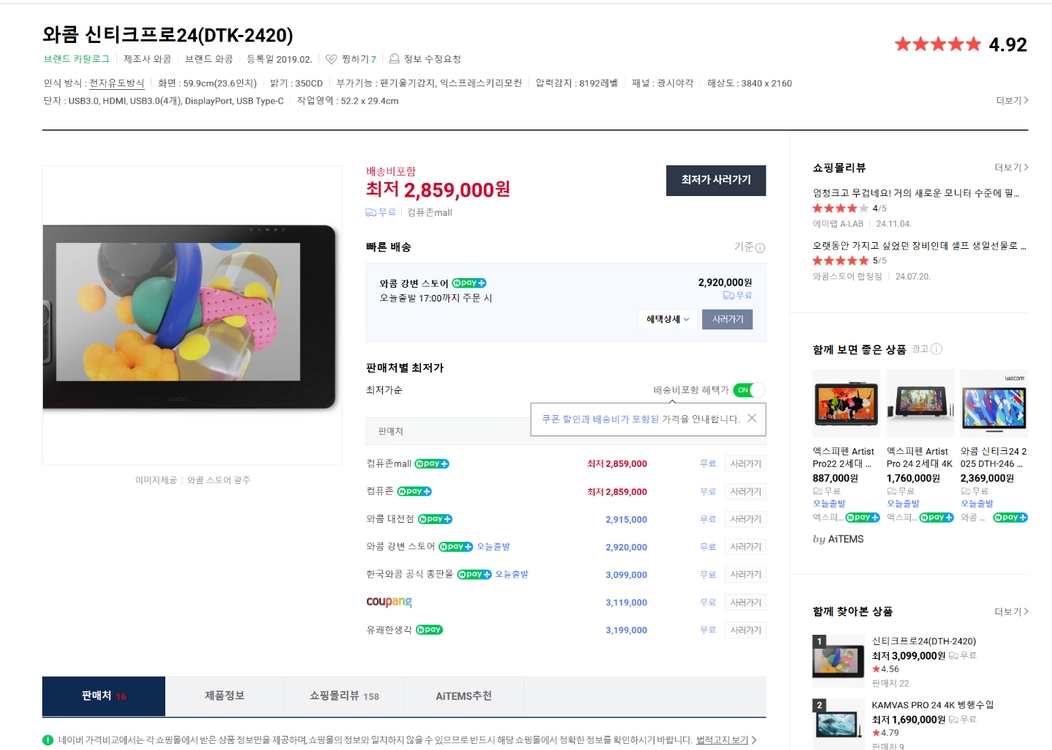This screenshot has height=750, width=1052.
Task: Open the 브랜드 카탈로그 link
Action: [76, 59]
